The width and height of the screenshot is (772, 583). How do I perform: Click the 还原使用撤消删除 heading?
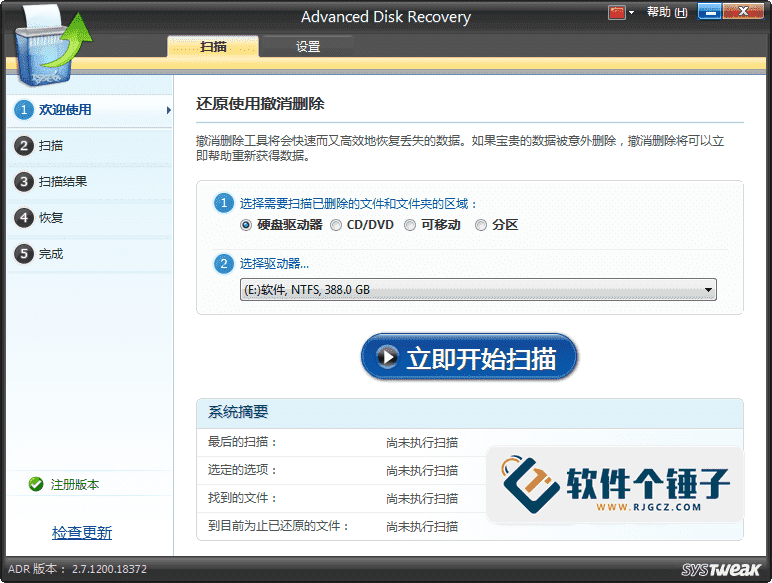pyautogui.click(x=260, y=104)
